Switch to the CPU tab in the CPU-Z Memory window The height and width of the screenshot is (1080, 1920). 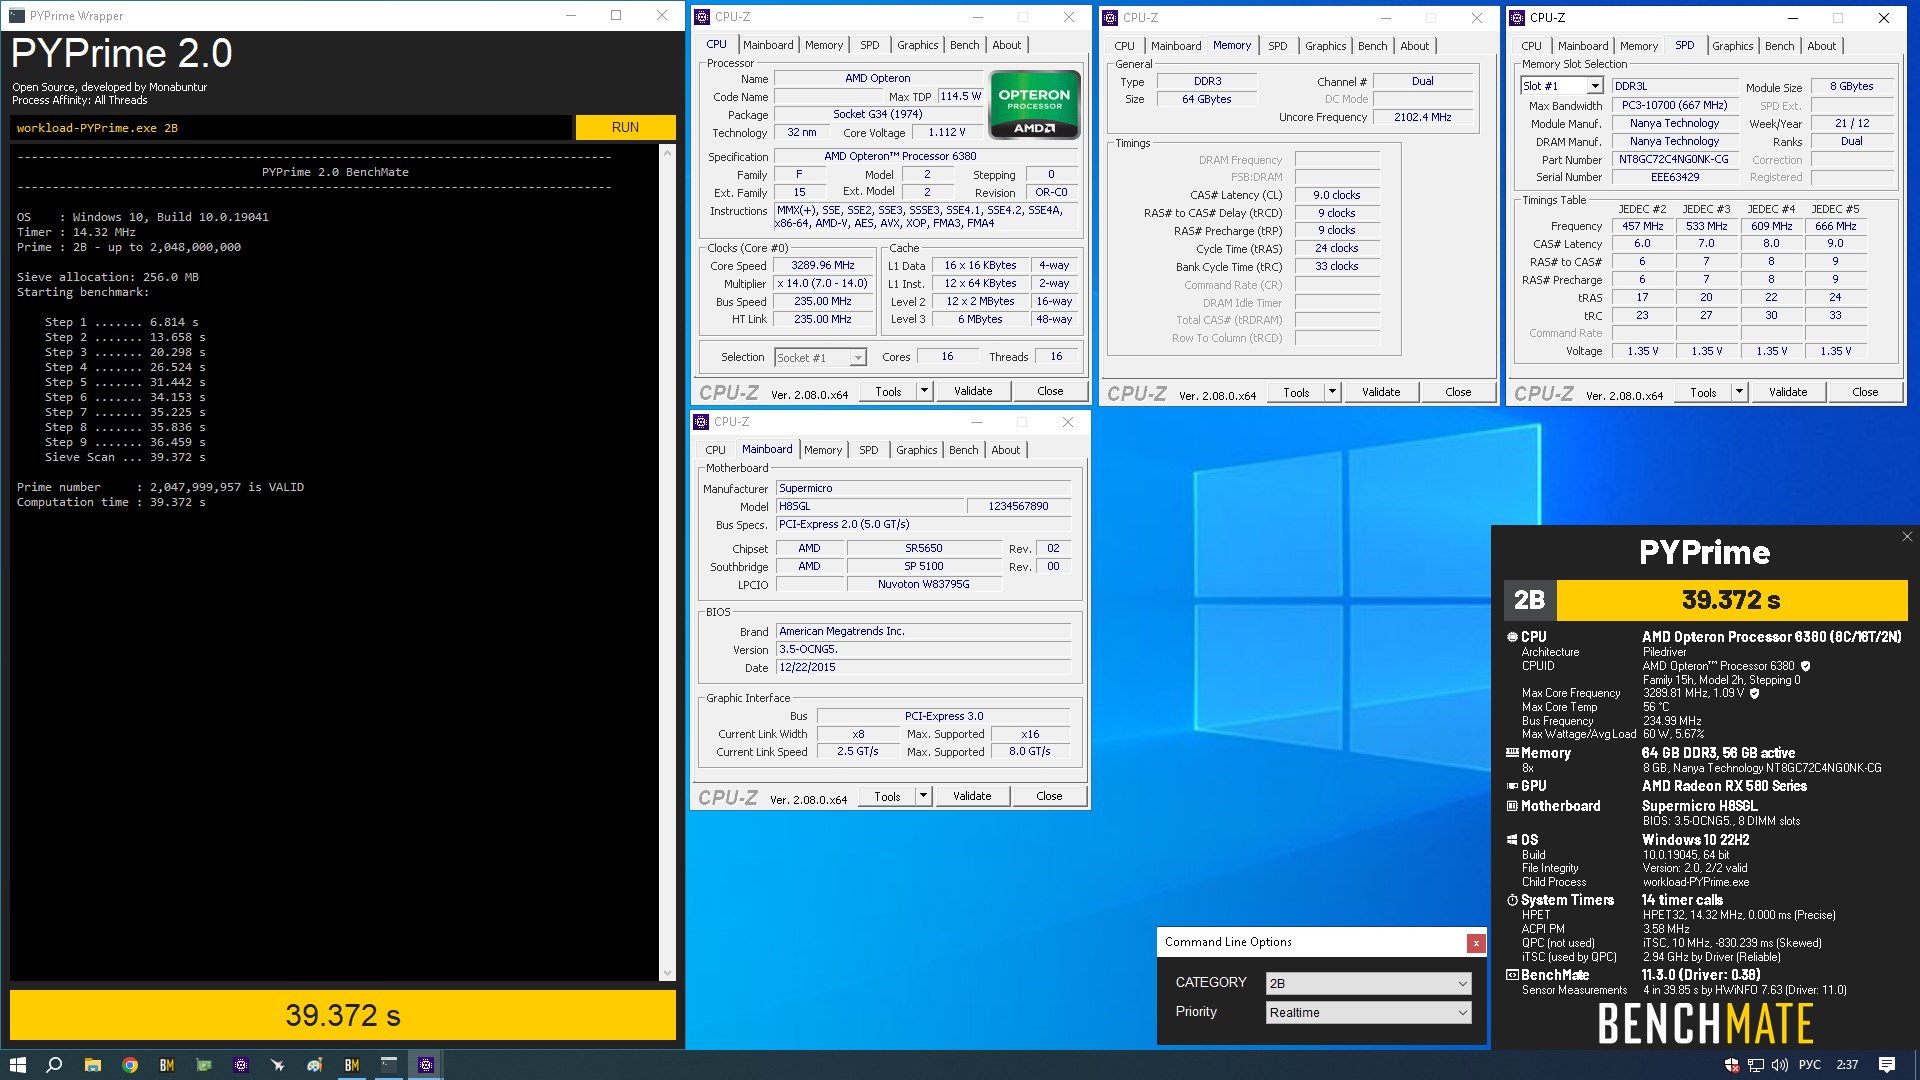tap(1124, 46)
